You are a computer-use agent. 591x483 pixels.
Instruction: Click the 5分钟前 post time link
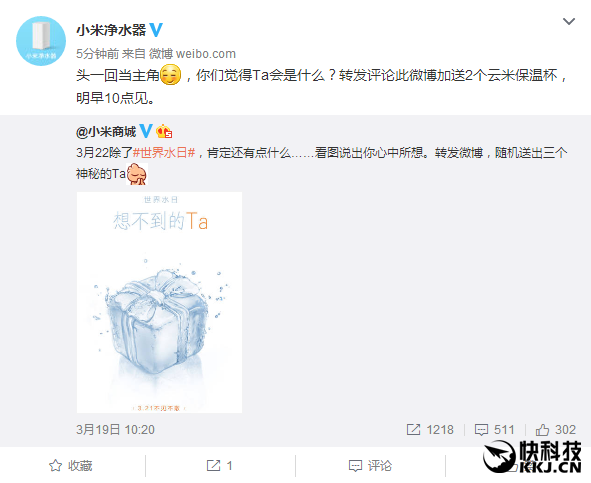coord(98,54)
